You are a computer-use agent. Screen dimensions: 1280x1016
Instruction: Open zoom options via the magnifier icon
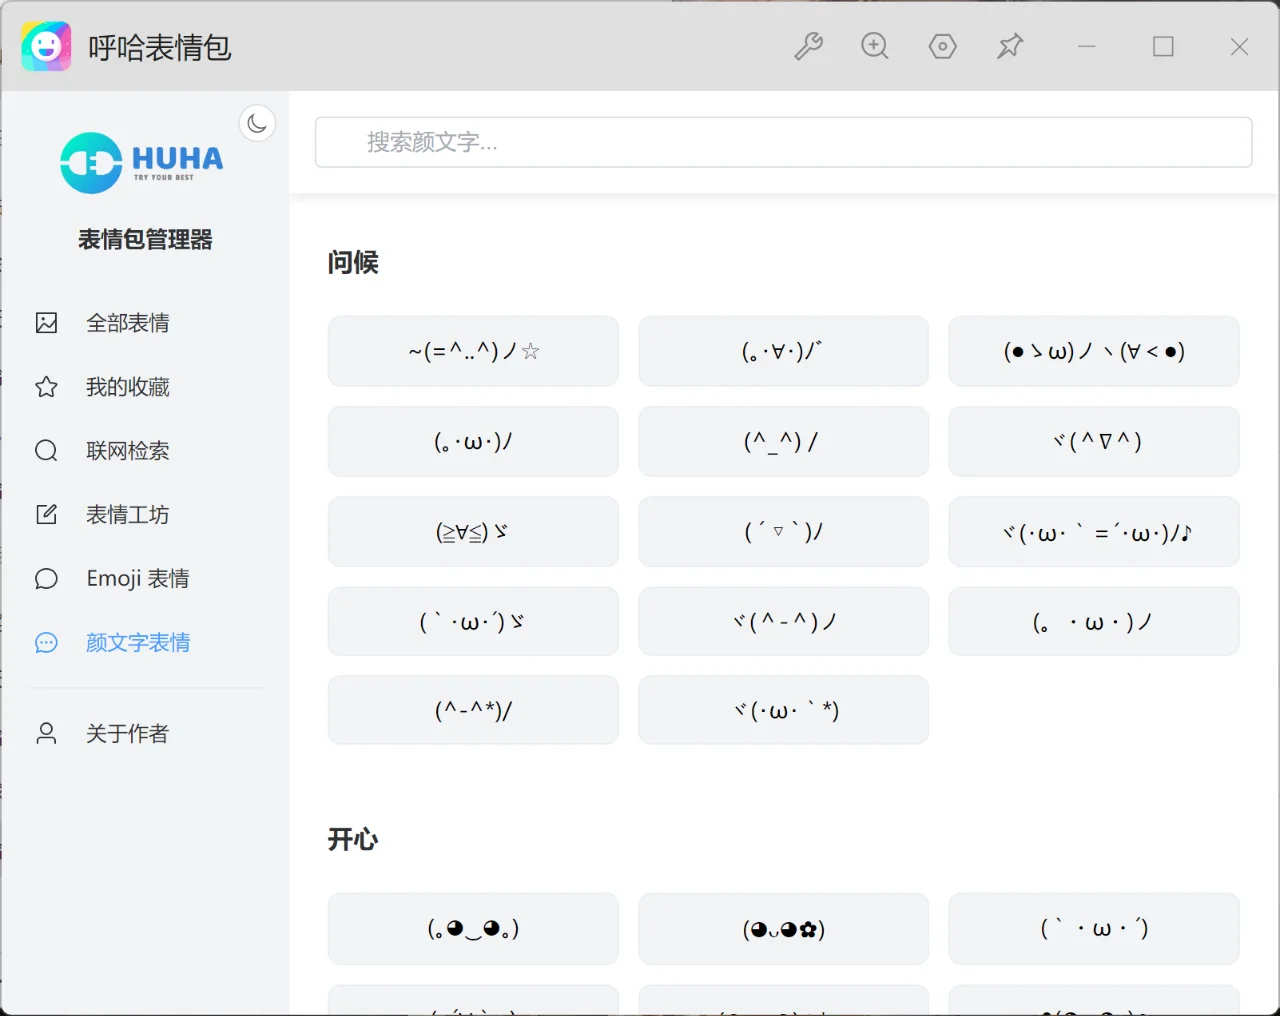pos(875,46)
